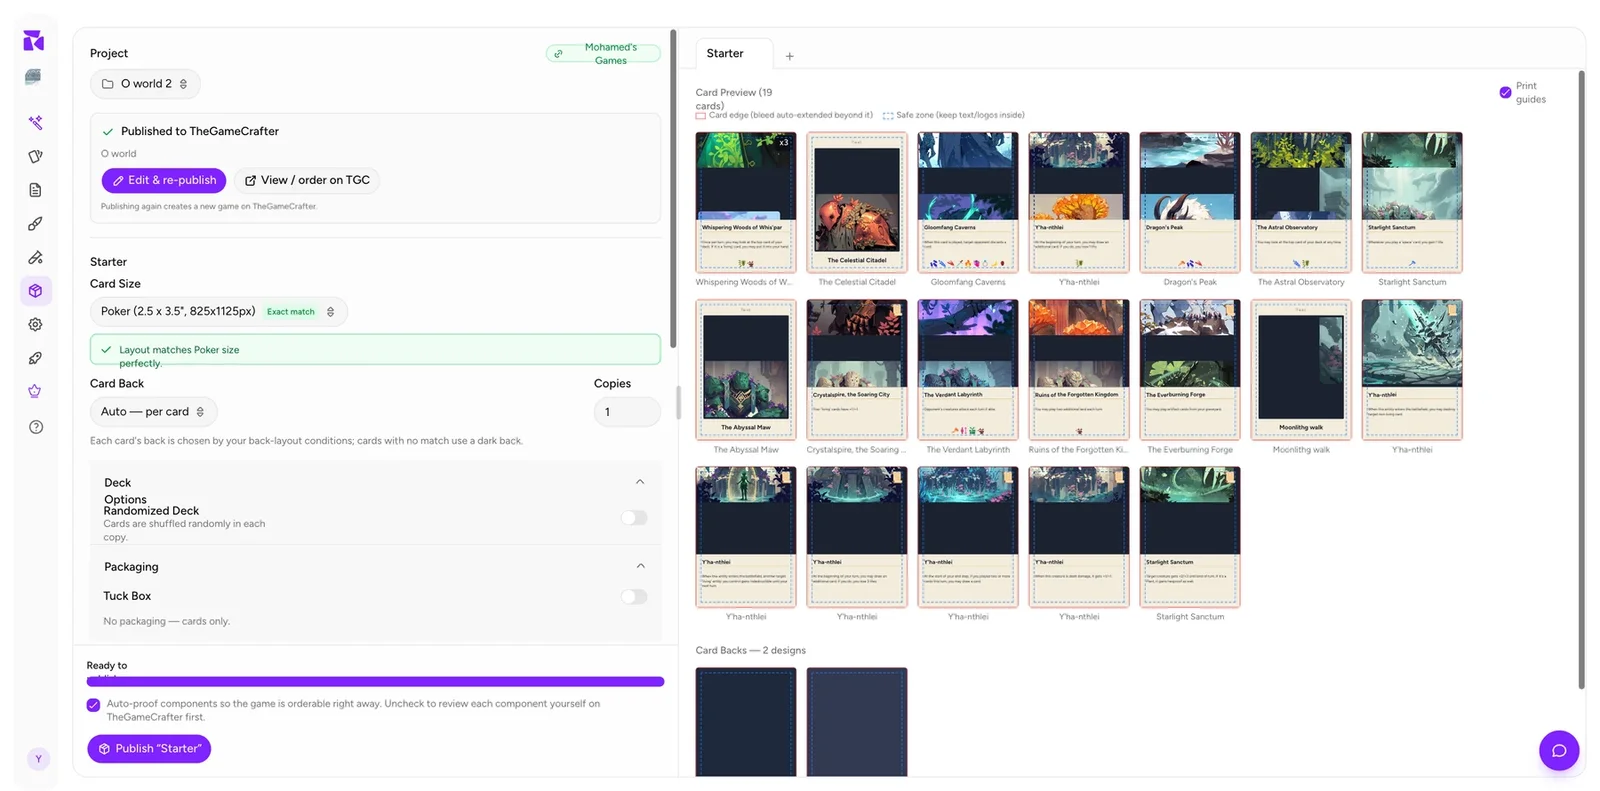The image size is (1600, 791).
Task: Select the Whispering Woods card thumbnail
Action: [x=746, y=202]
